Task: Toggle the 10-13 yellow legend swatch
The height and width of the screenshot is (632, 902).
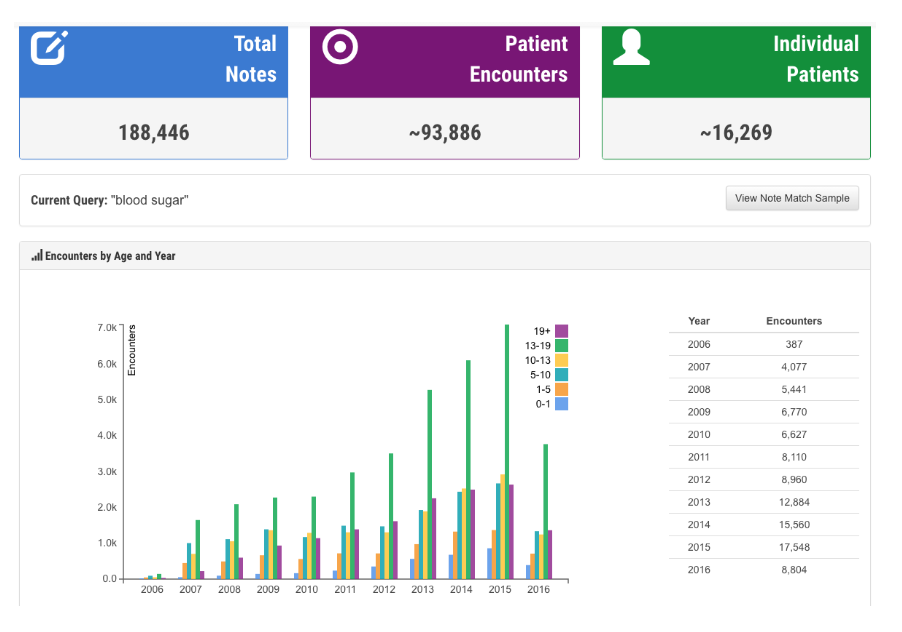Action: point(562,360)
